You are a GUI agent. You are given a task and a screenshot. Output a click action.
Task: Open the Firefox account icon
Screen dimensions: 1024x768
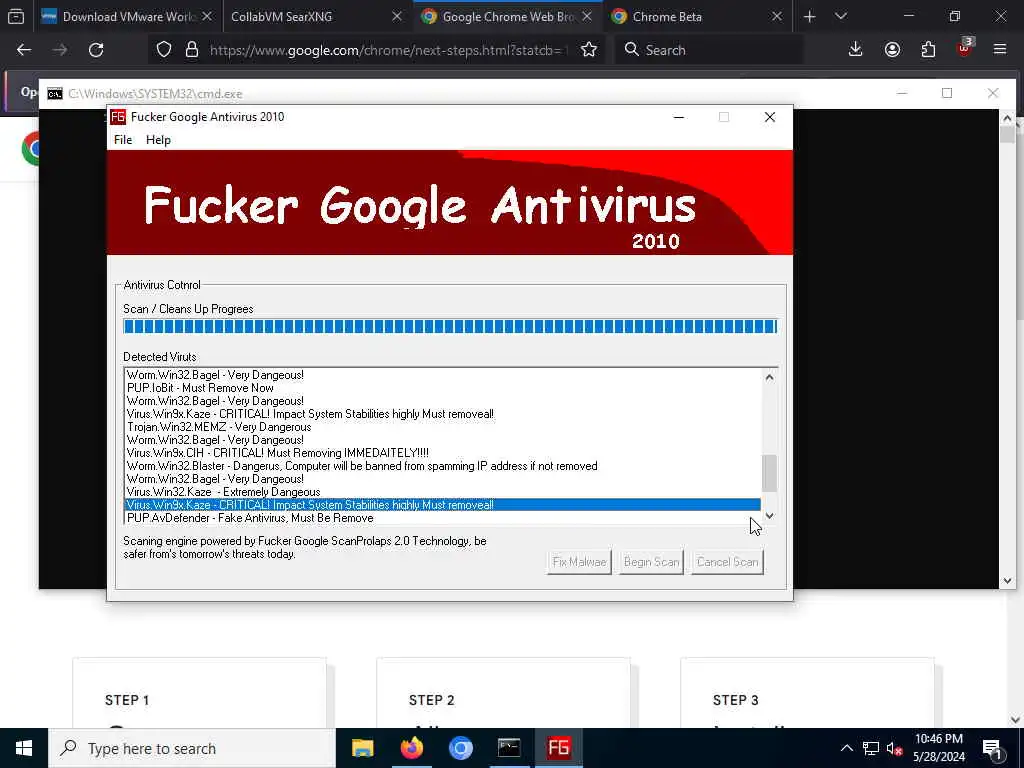[892, 50]
